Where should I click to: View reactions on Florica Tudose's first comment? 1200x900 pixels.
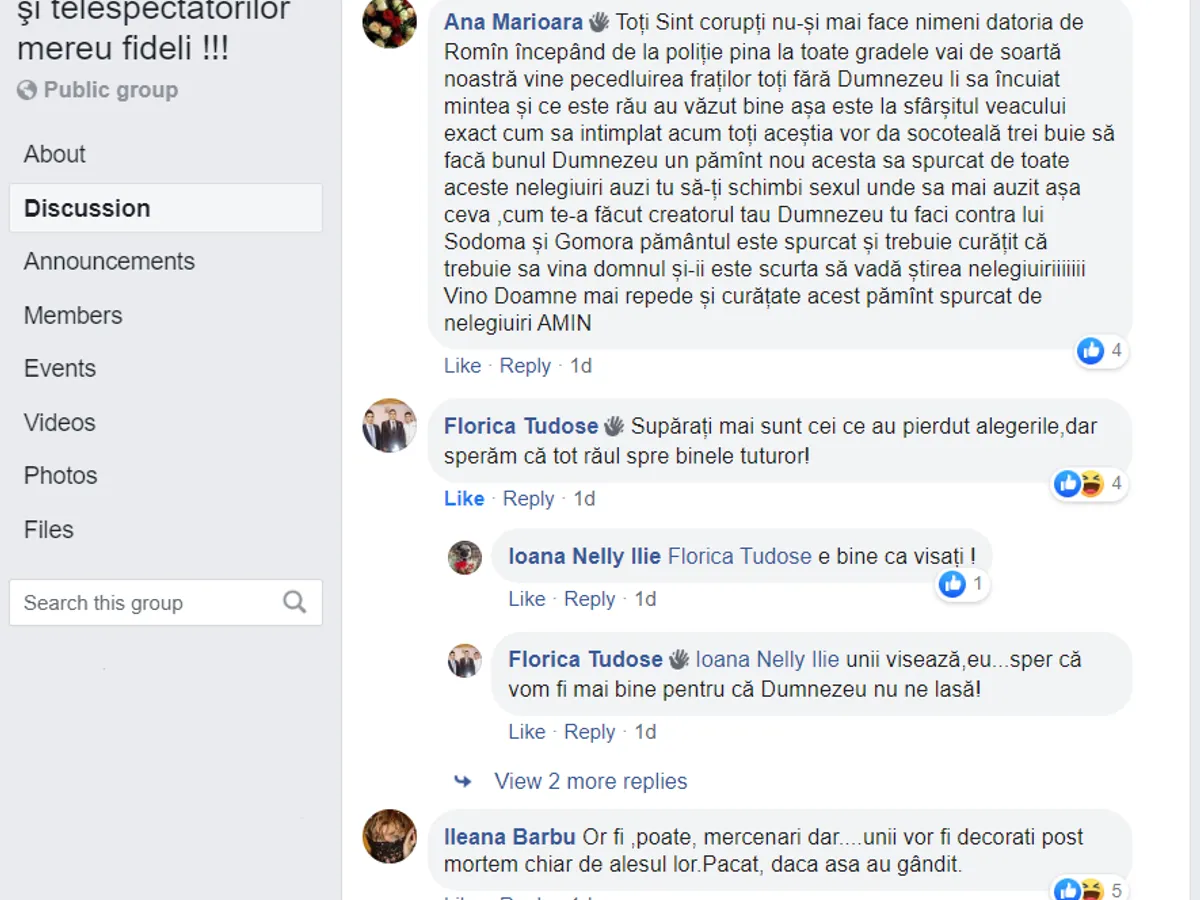1090,484
